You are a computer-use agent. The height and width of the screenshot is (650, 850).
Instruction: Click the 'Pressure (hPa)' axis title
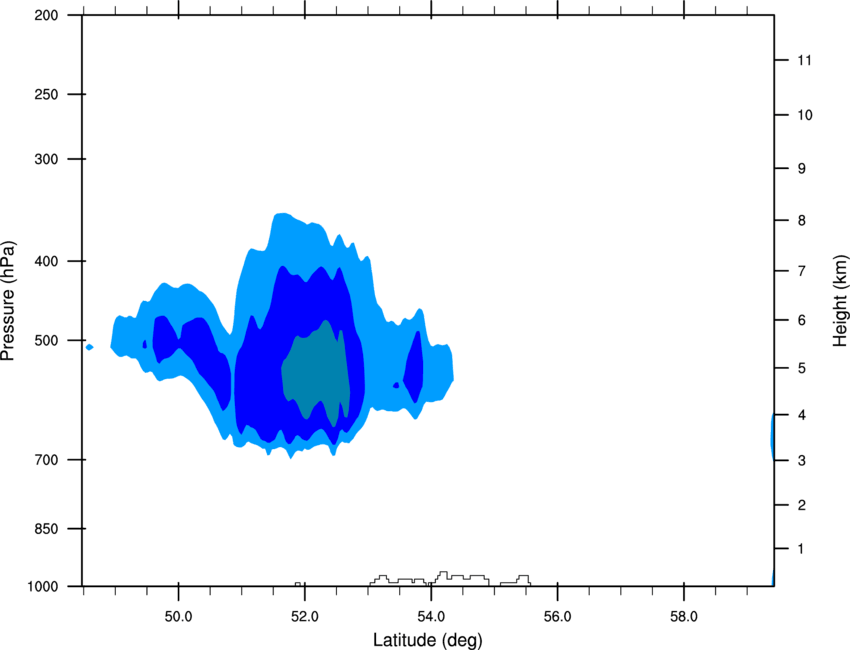click(8, 301)
